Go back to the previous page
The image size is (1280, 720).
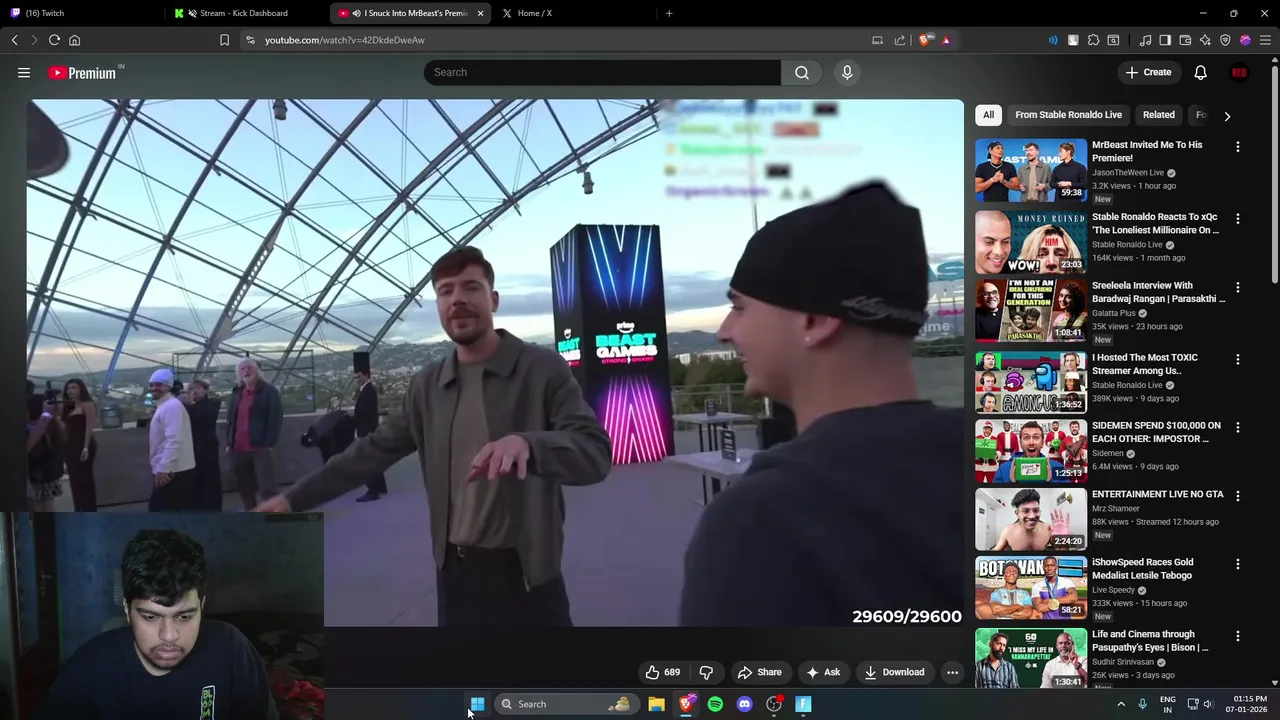(x=15, y=40)
